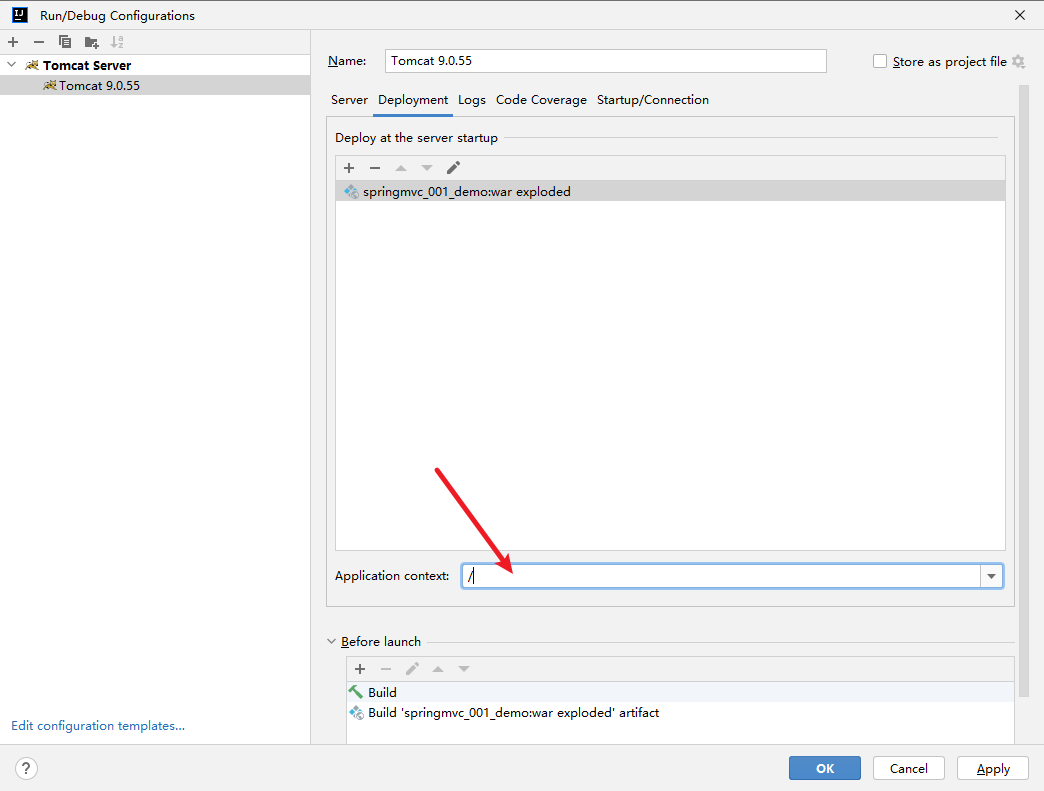This screenshot has width=1044, height=791.
Task: Select Build 'springmvc_001_demo:war exploded' artifact task
Action: (680, 712)
